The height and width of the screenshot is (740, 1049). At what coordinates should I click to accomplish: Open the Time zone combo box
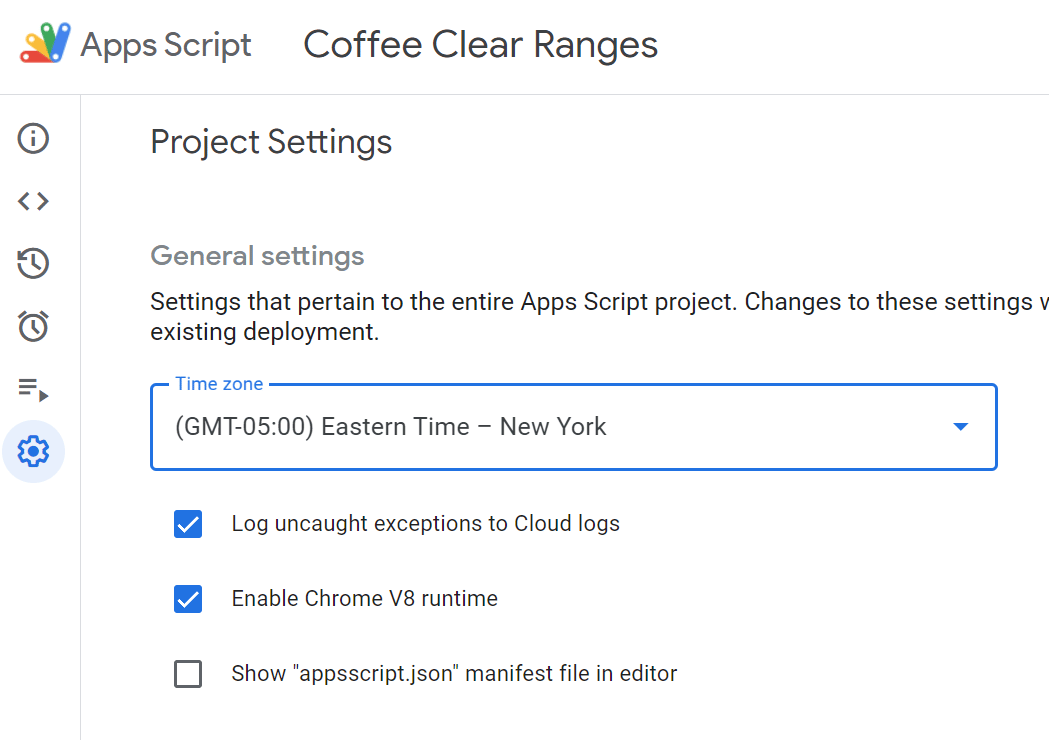click(x=560, y=427)
